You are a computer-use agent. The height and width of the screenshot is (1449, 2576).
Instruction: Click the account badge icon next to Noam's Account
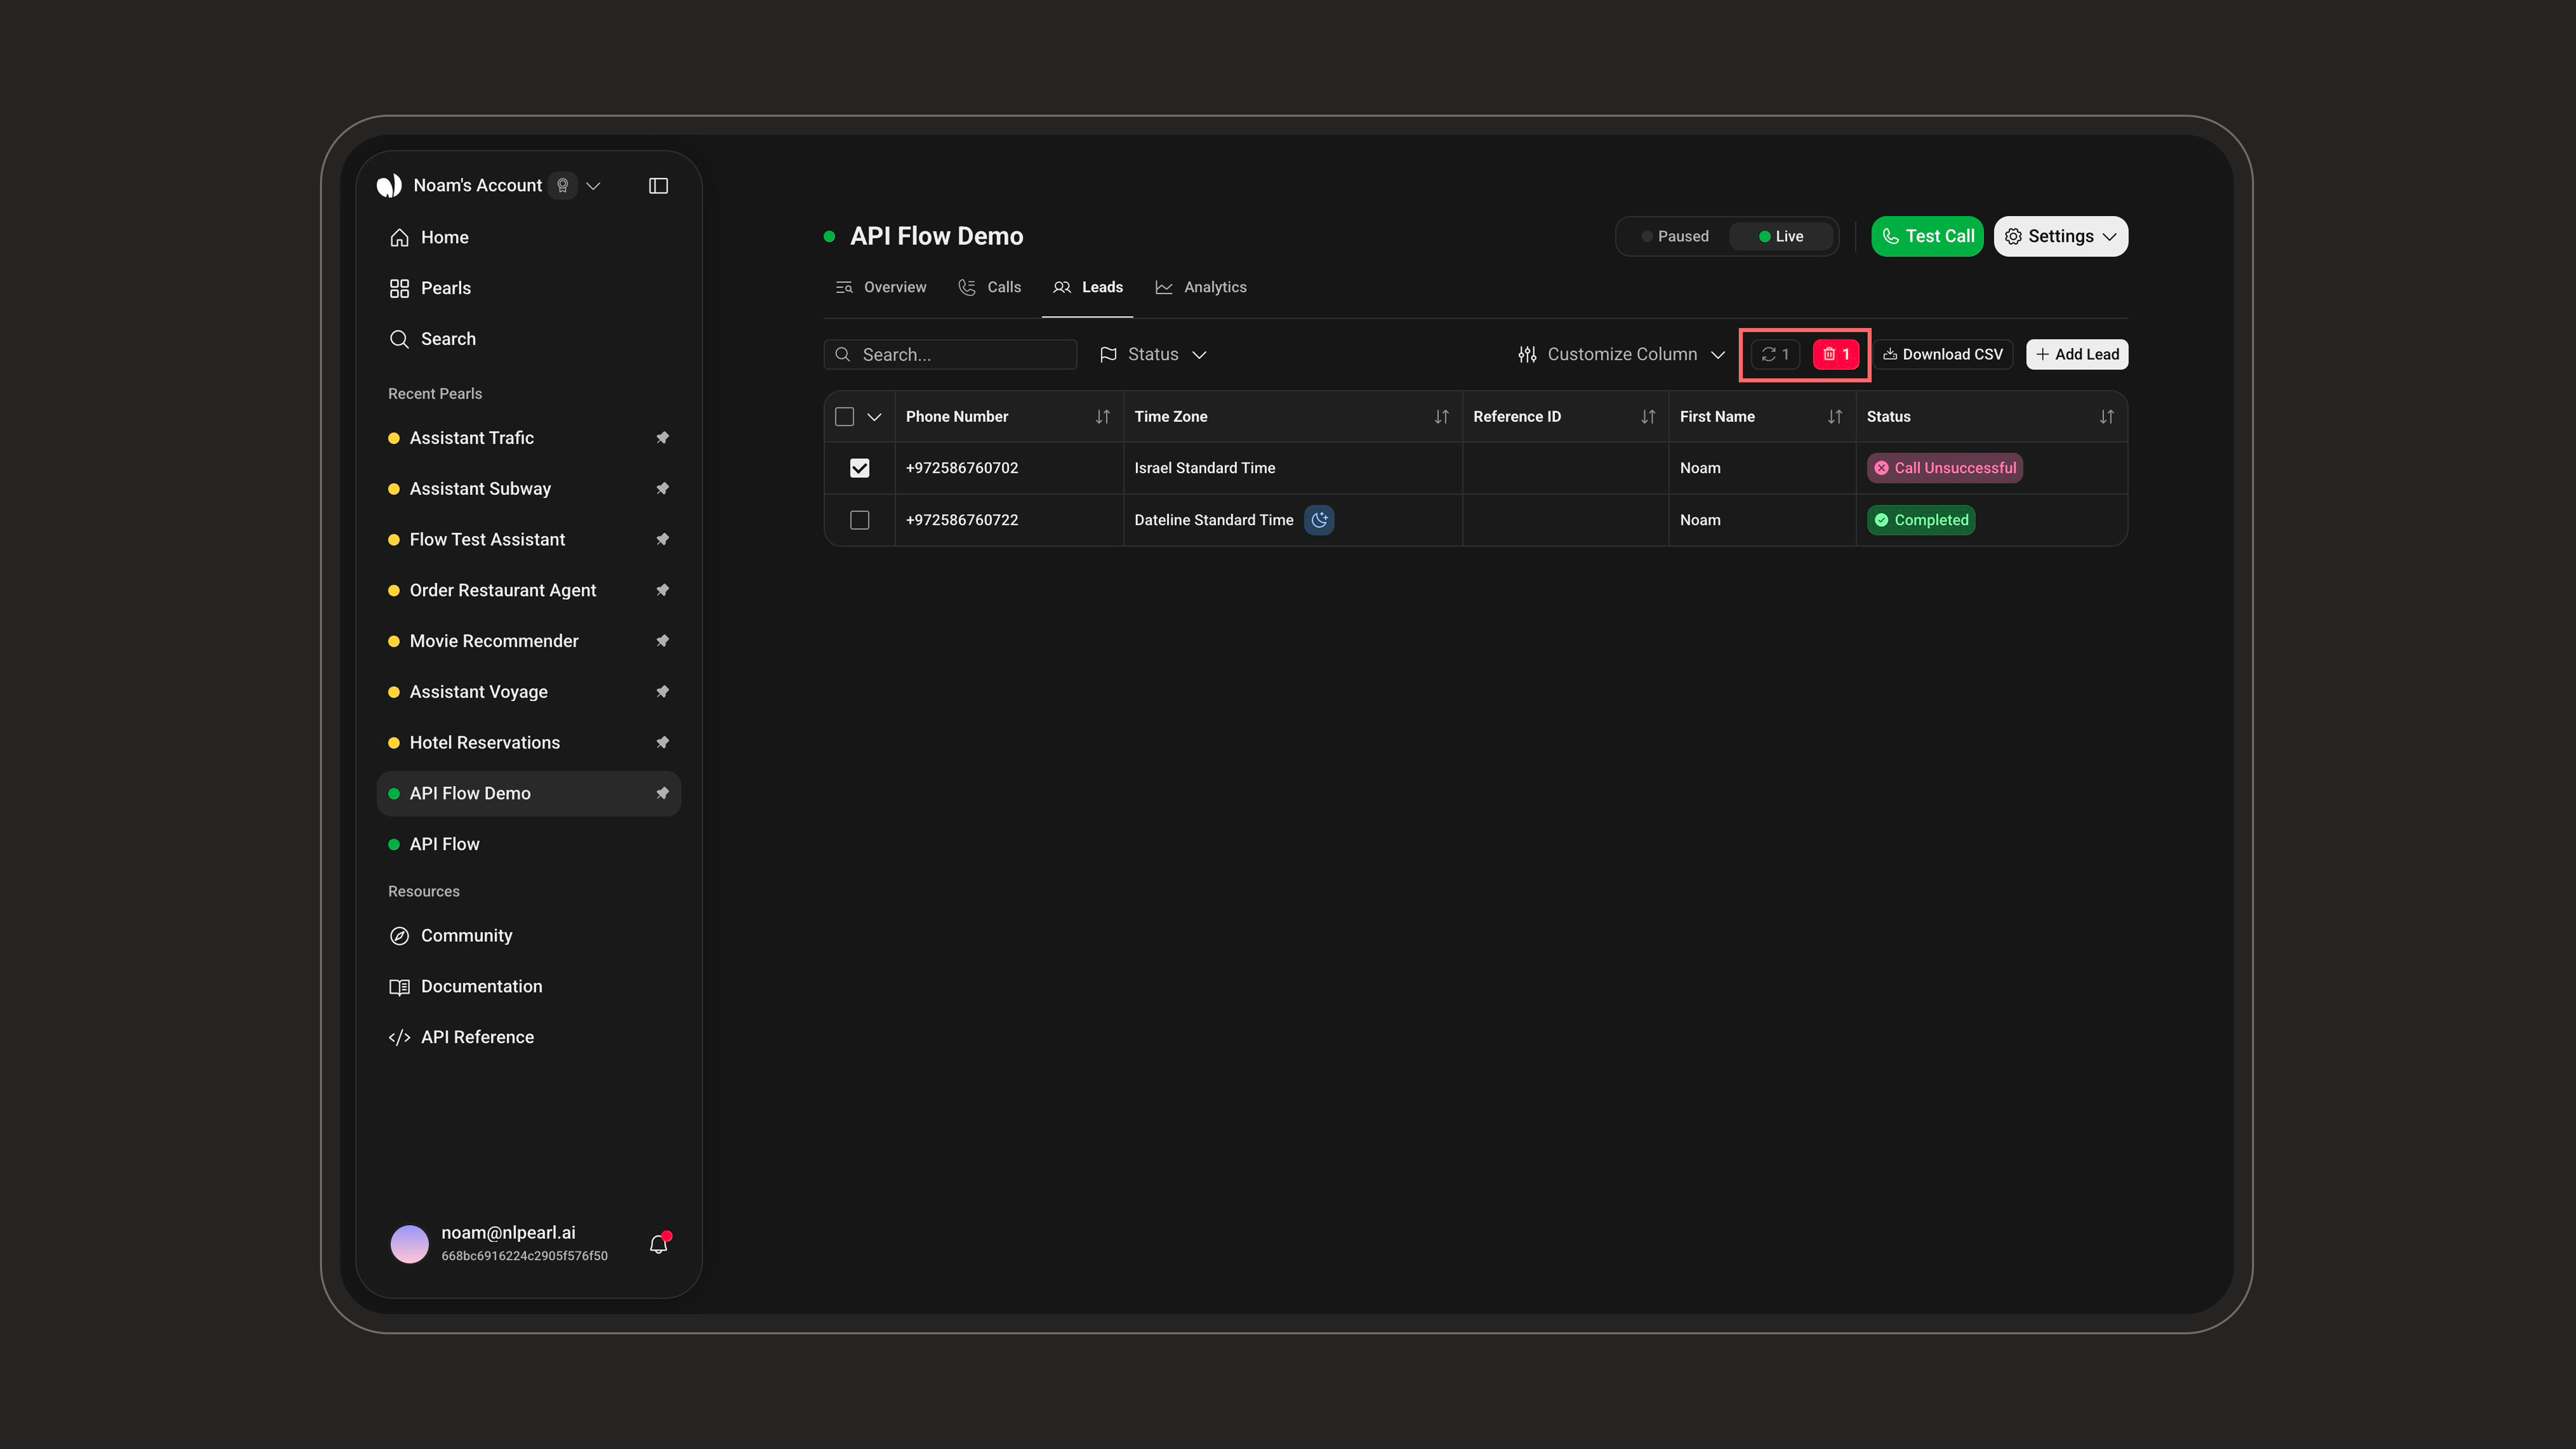563,186
